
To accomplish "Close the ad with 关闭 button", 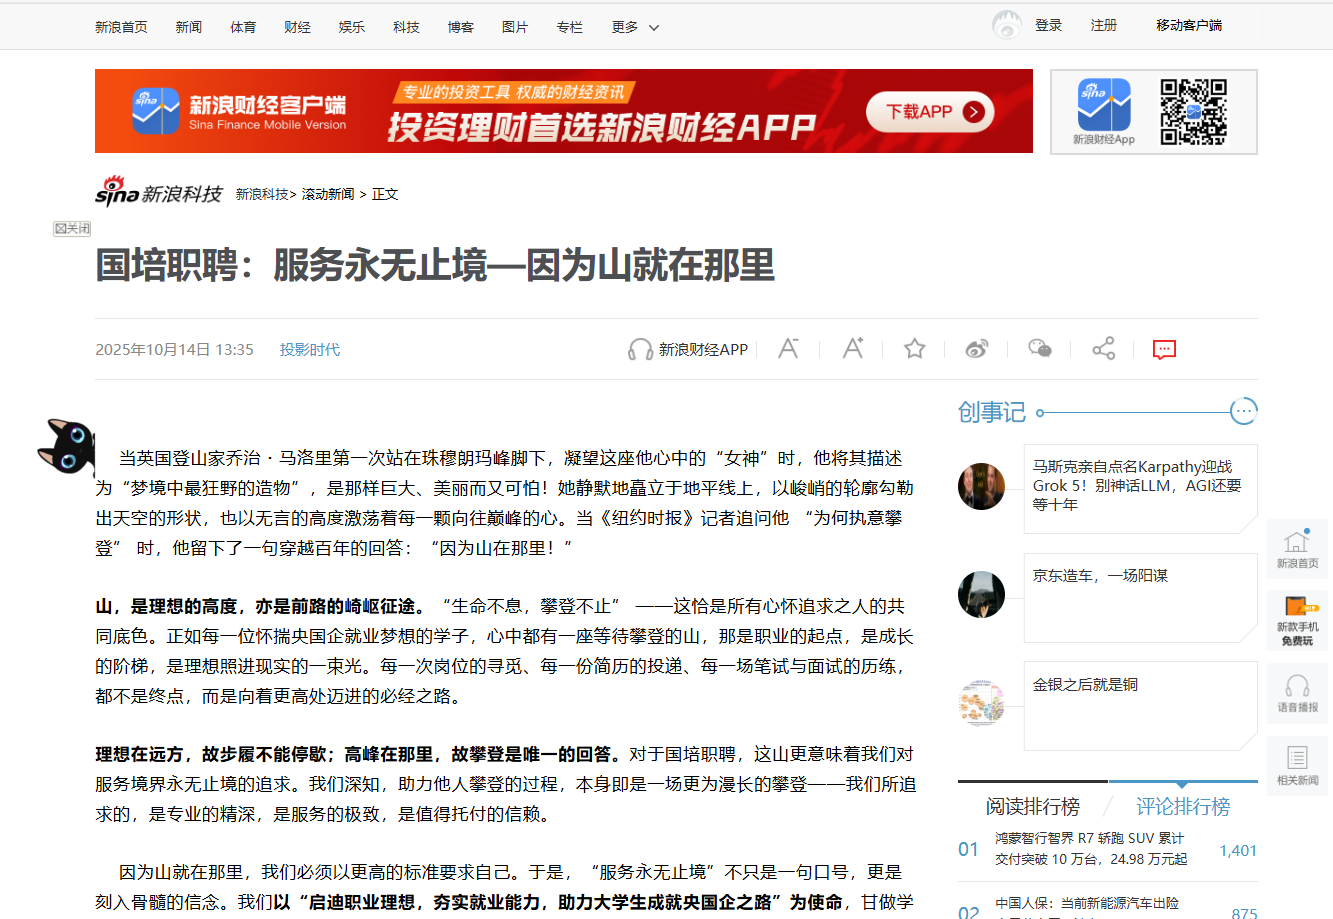I will tap(72, 229).
